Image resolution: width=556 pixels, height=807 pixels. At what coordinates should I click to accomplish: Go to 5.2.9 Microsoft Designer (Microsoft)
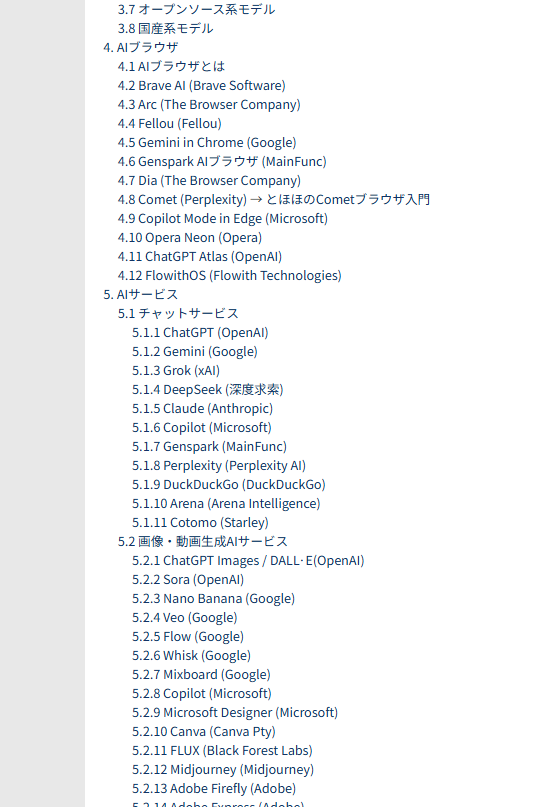tap(235, 714)
